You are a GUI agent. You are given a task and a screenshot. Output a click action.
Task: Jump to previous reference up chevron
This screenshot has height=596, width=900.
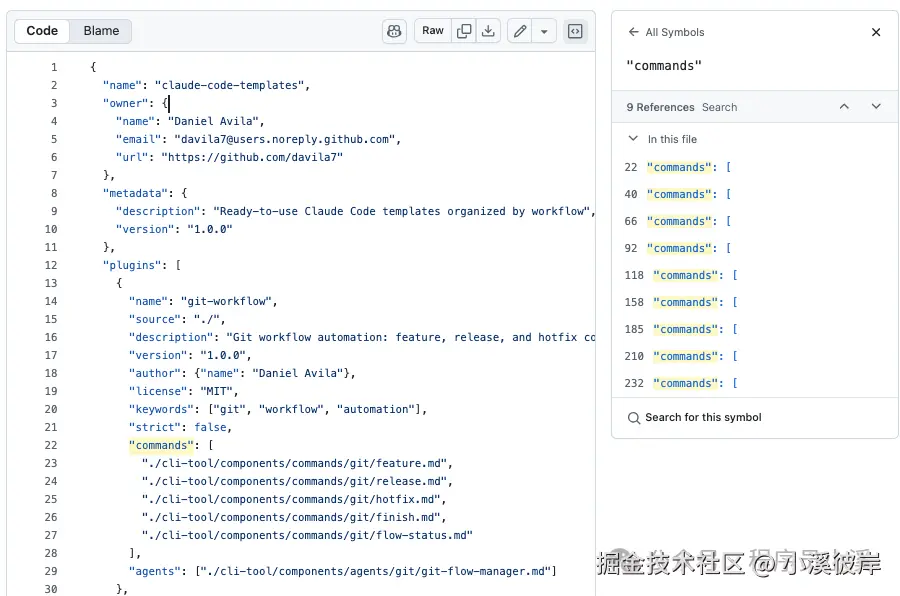point(844,107)
